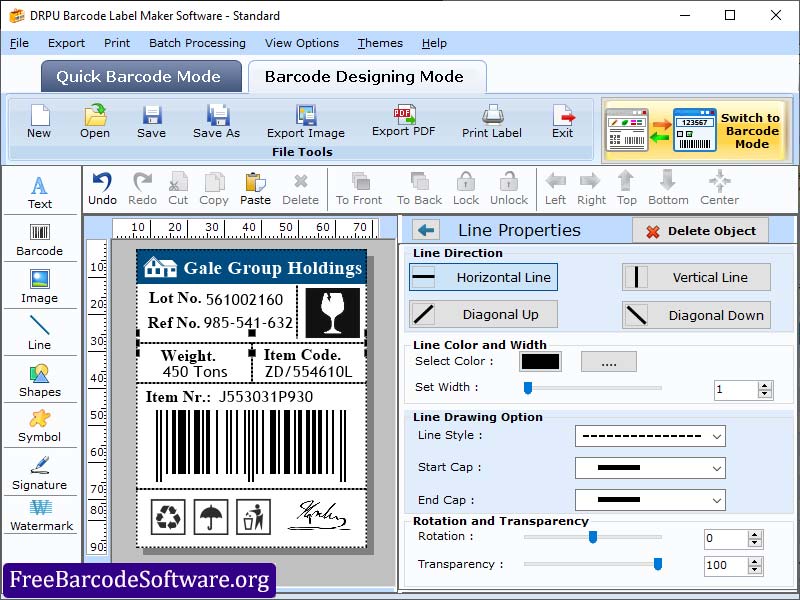Select the Signature tool
The height and width of the screenshot is (600, 800).
tap(40, 472)
